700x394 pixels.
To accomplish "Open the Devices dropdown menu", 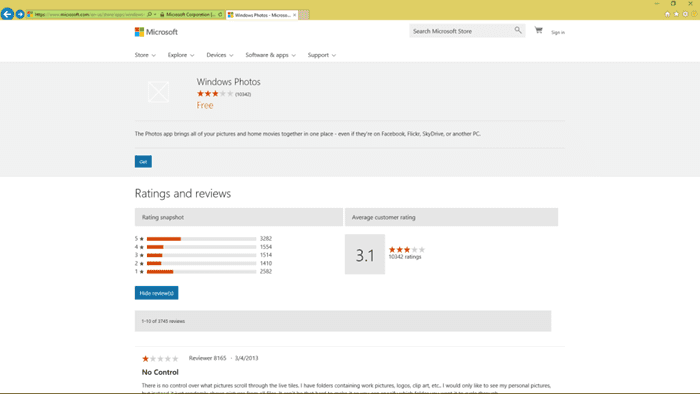I will click(220, 55).
